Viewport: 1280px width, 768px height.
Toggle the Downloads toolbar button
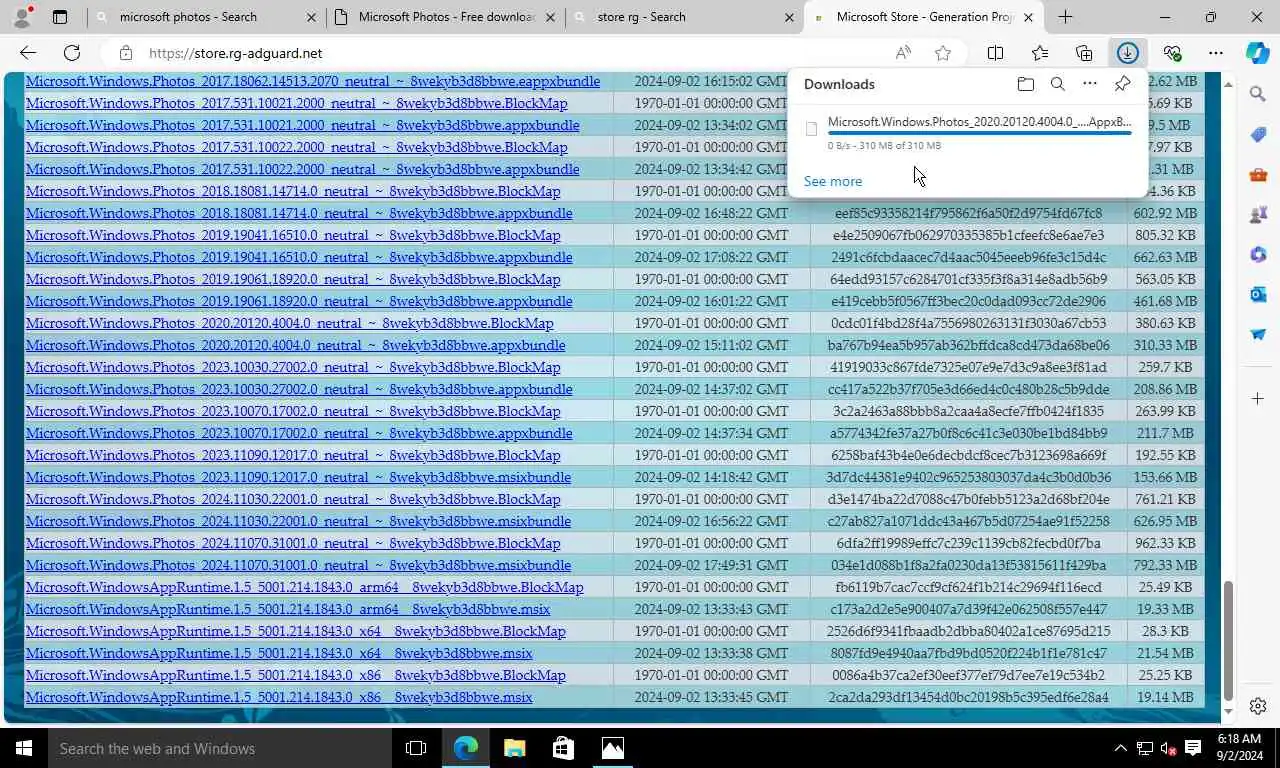pyautogui.click(x=1128, y=53)
